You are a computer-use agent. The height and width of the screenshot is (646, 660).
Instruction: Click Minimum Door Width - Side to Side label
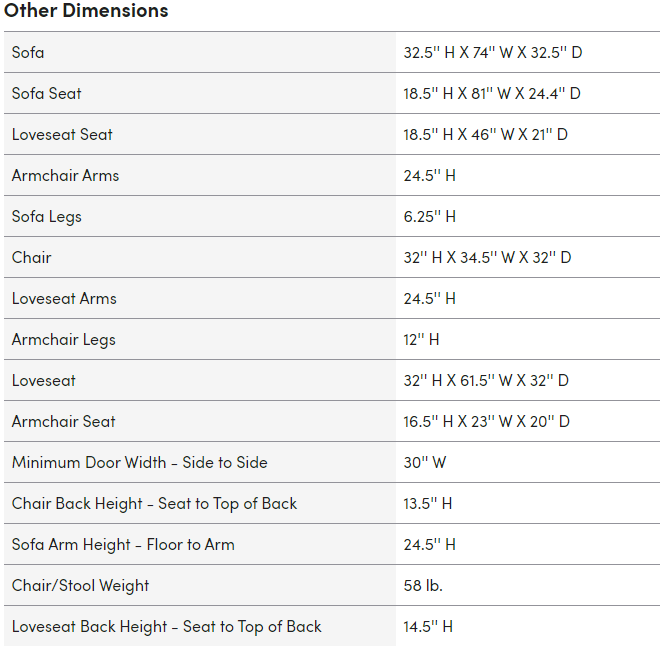coord(140,463)
